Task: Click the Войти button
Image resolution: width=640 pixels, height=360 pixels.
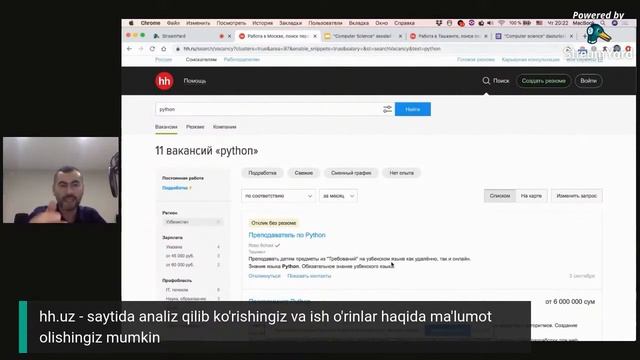Action: [588, 81]
